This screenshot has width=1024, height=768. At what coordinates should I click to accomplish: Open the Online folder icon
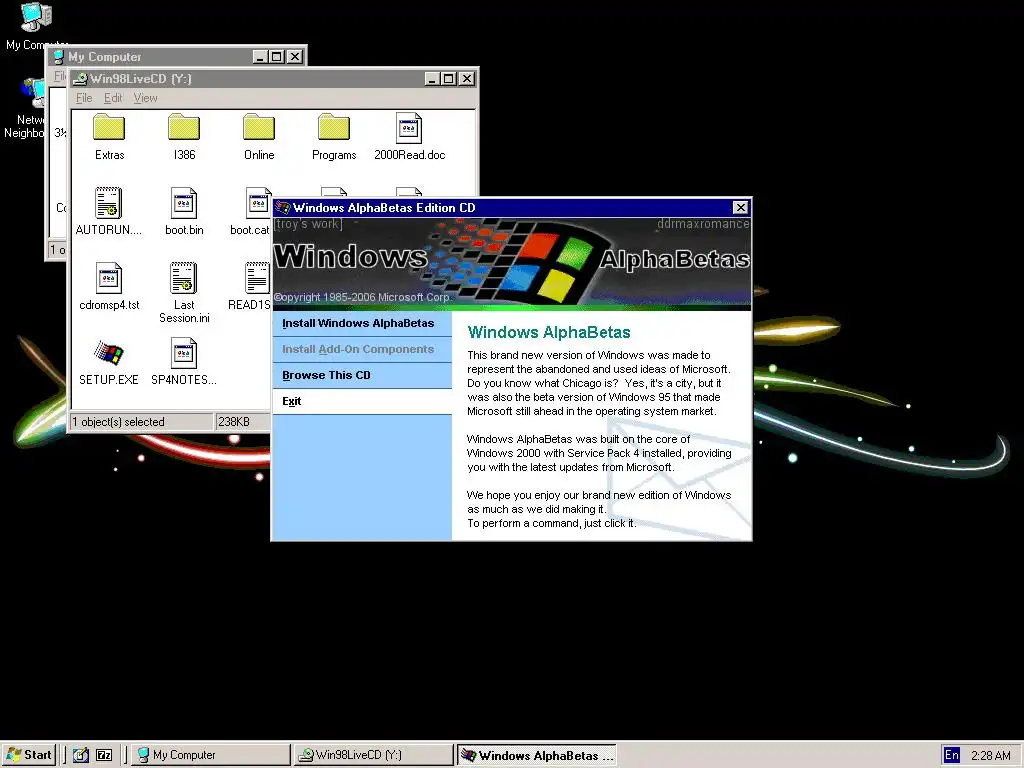259,128
